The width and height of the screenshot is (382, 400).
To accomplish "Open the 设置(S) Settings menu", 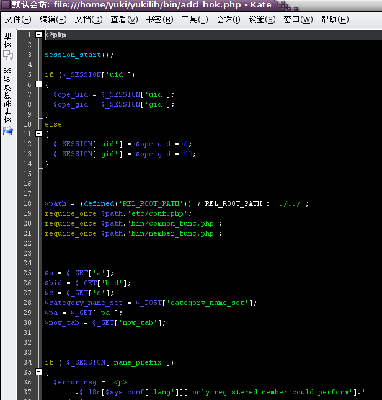I will [262, 20].
